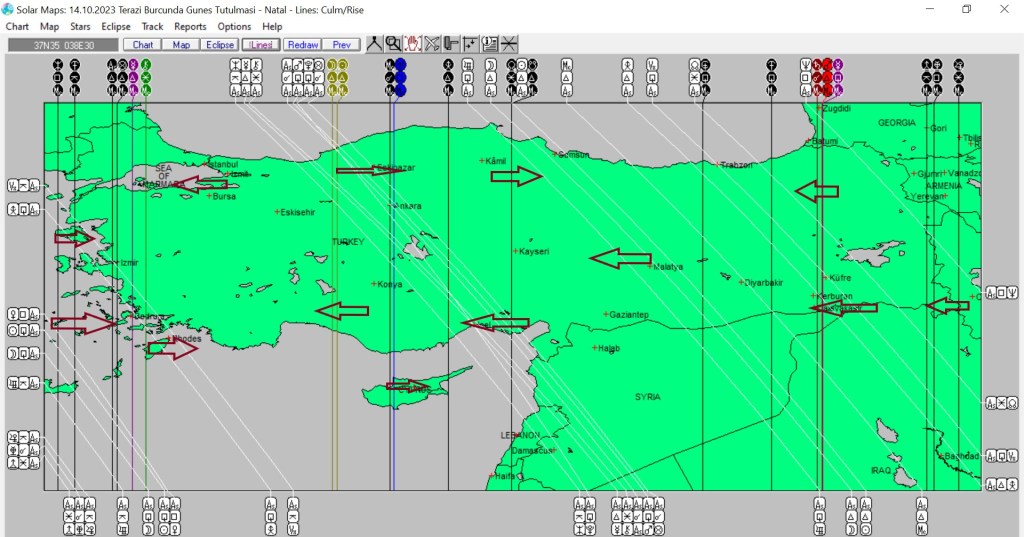
Task: Toggle the Lines toolbar button
Action: [x=261, y=45]
